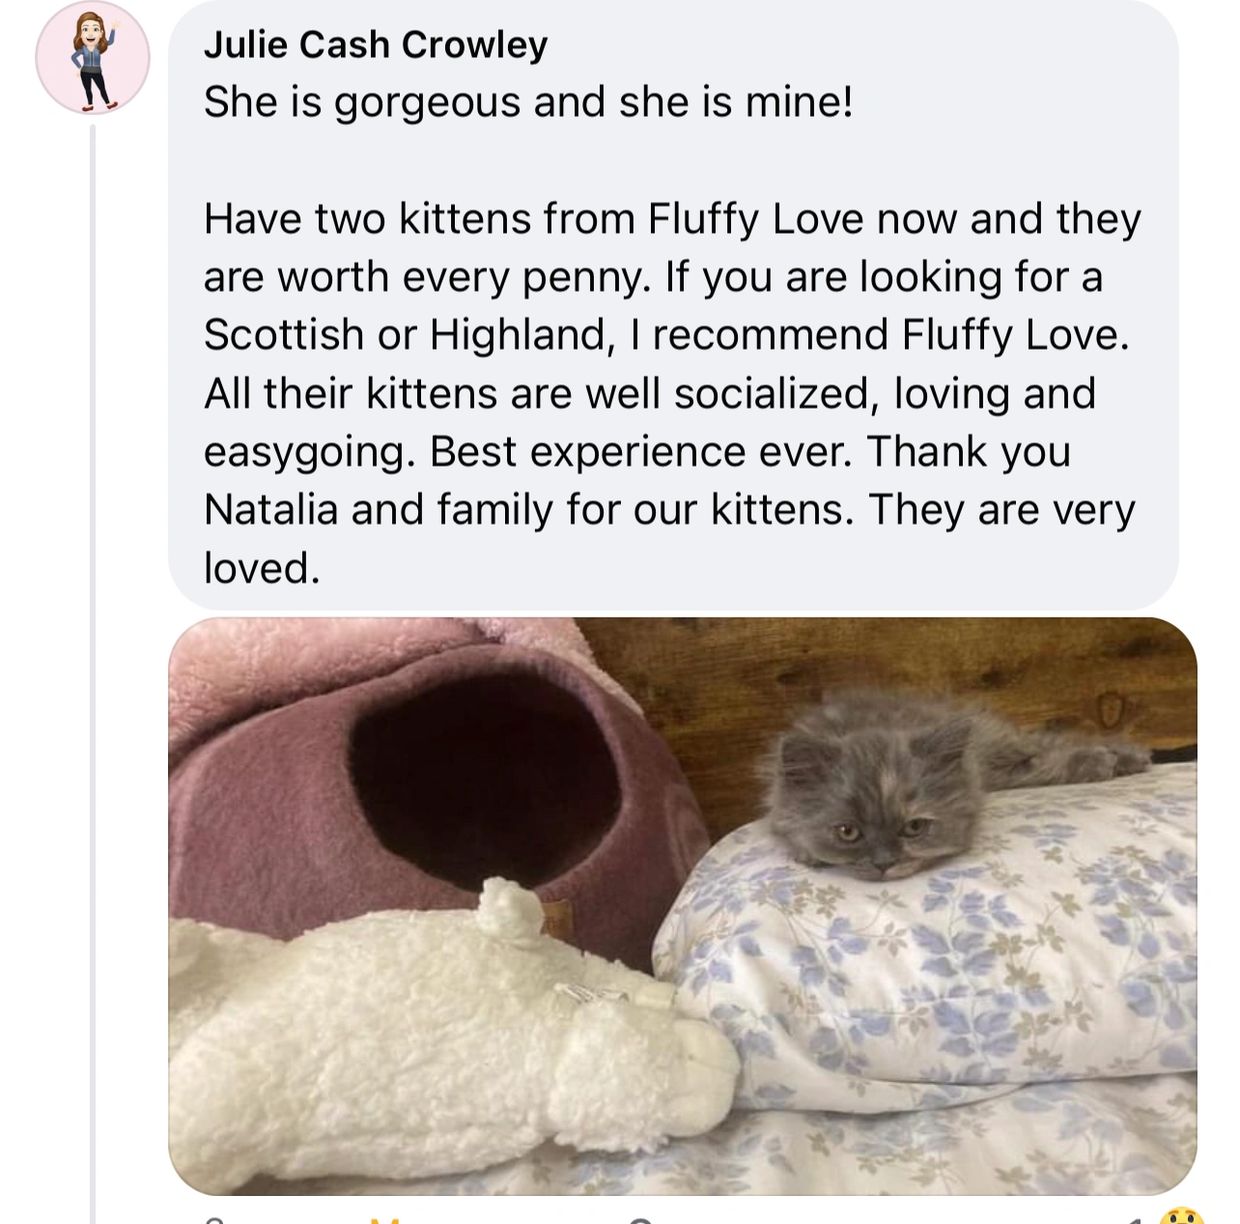This screenshot has width=1240, height=1224.
Task: Click the word "Scottish" in the comment
Action: coord(283,335)
